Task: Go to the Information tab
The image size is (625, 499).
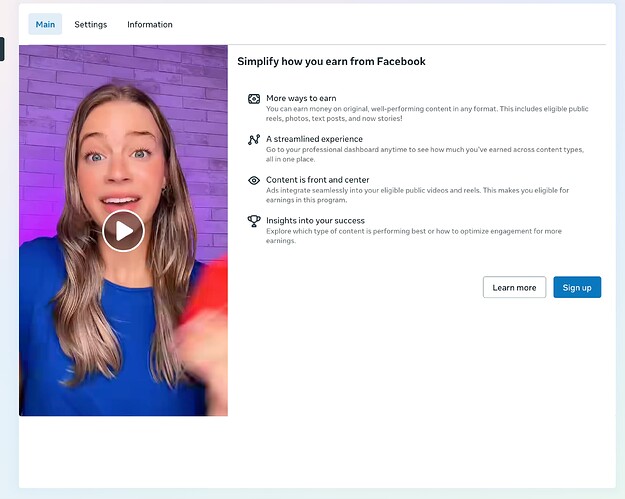Action: (149, 25)
